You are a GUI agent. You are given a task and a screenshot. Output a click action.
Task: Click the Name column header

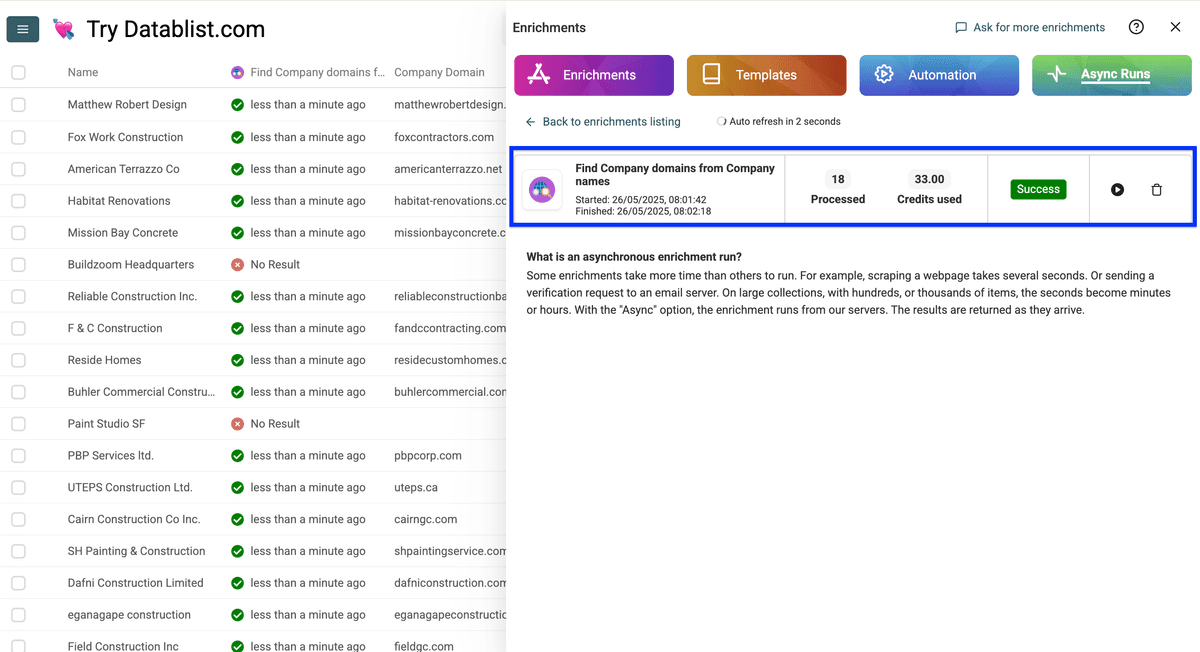click(x=83, y=72)
